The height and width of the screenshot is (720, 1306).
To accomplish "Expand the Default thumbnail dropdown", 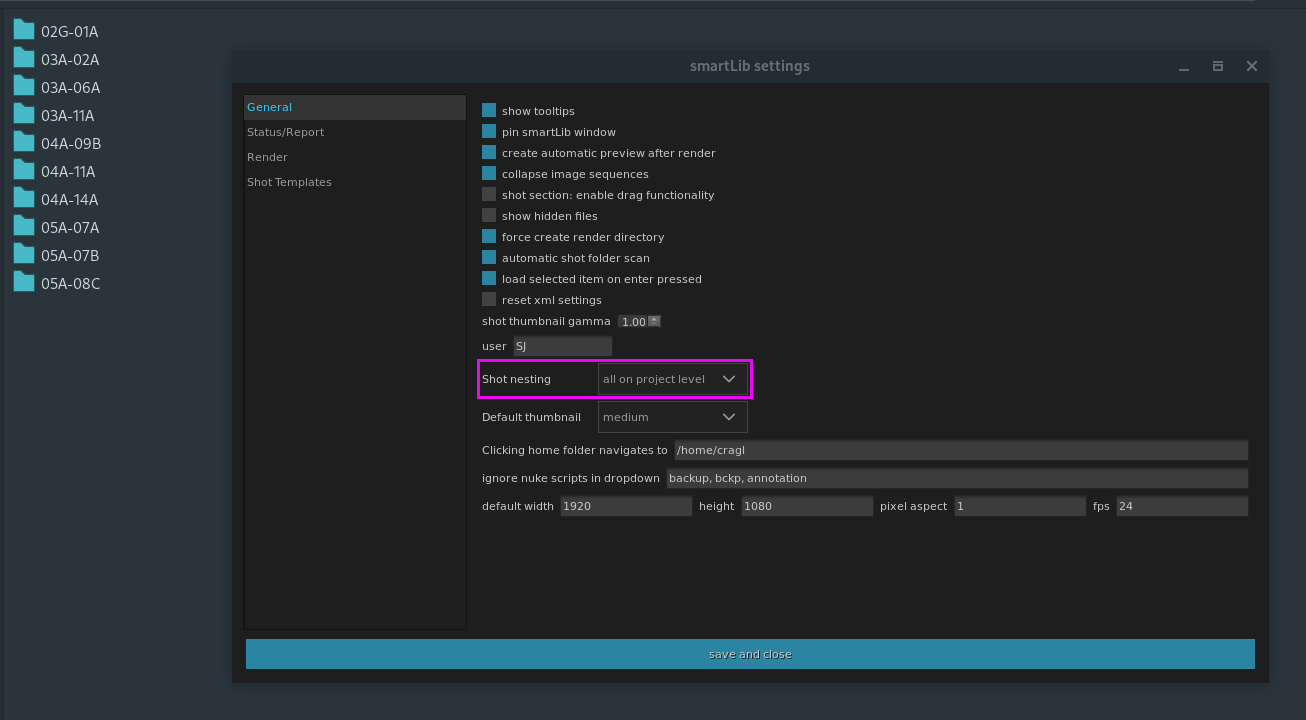I will pyautogui.click(x=672, y=417).
